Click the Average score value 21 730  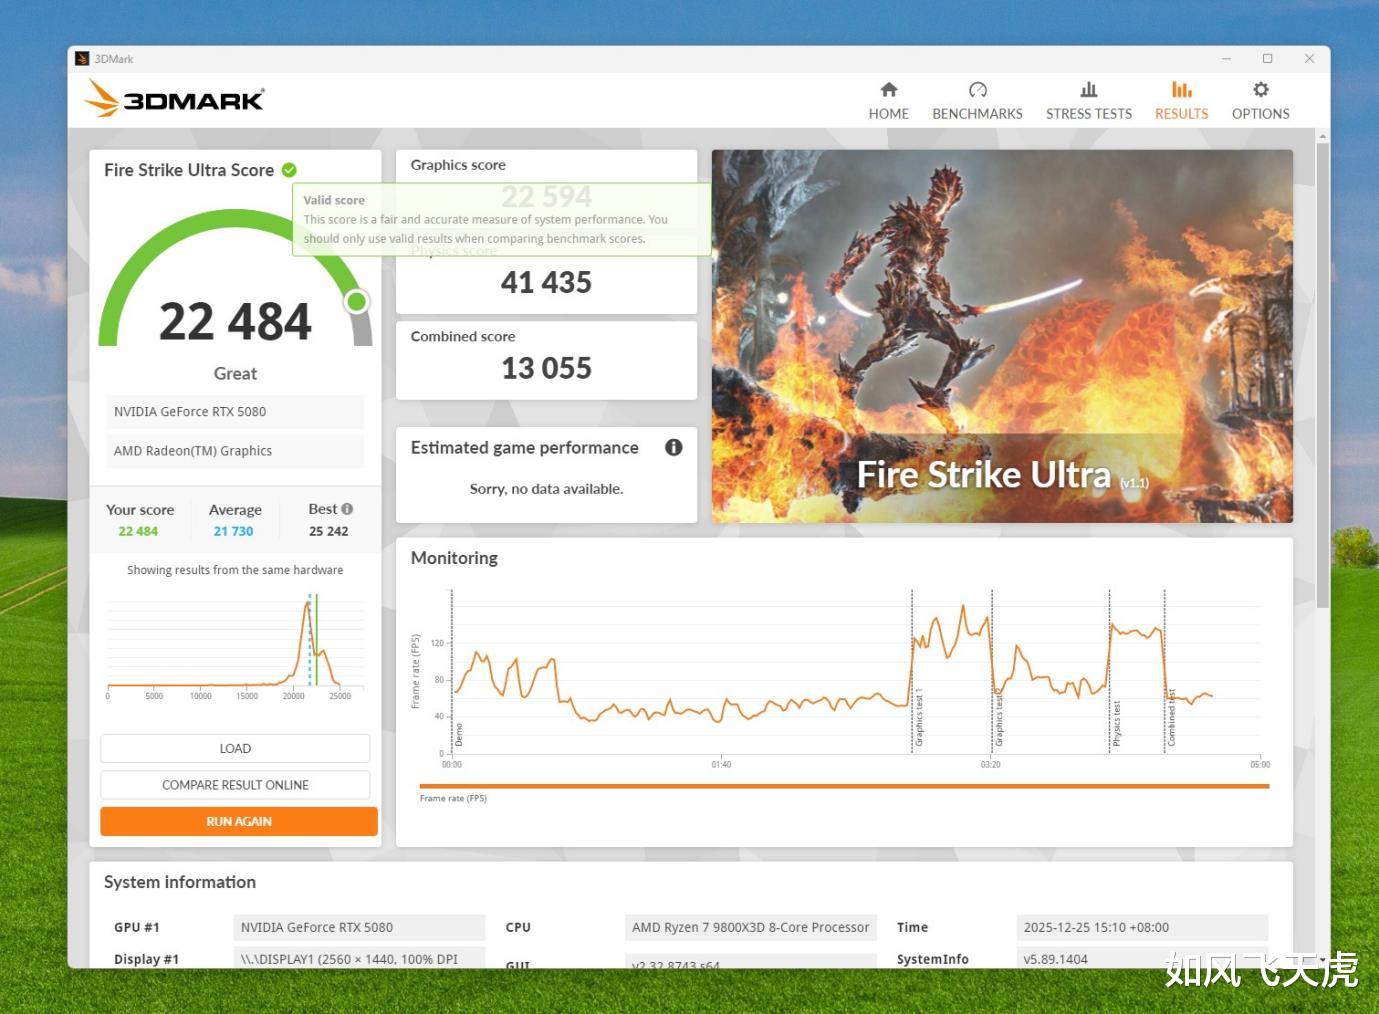click(x=233, y=531)
